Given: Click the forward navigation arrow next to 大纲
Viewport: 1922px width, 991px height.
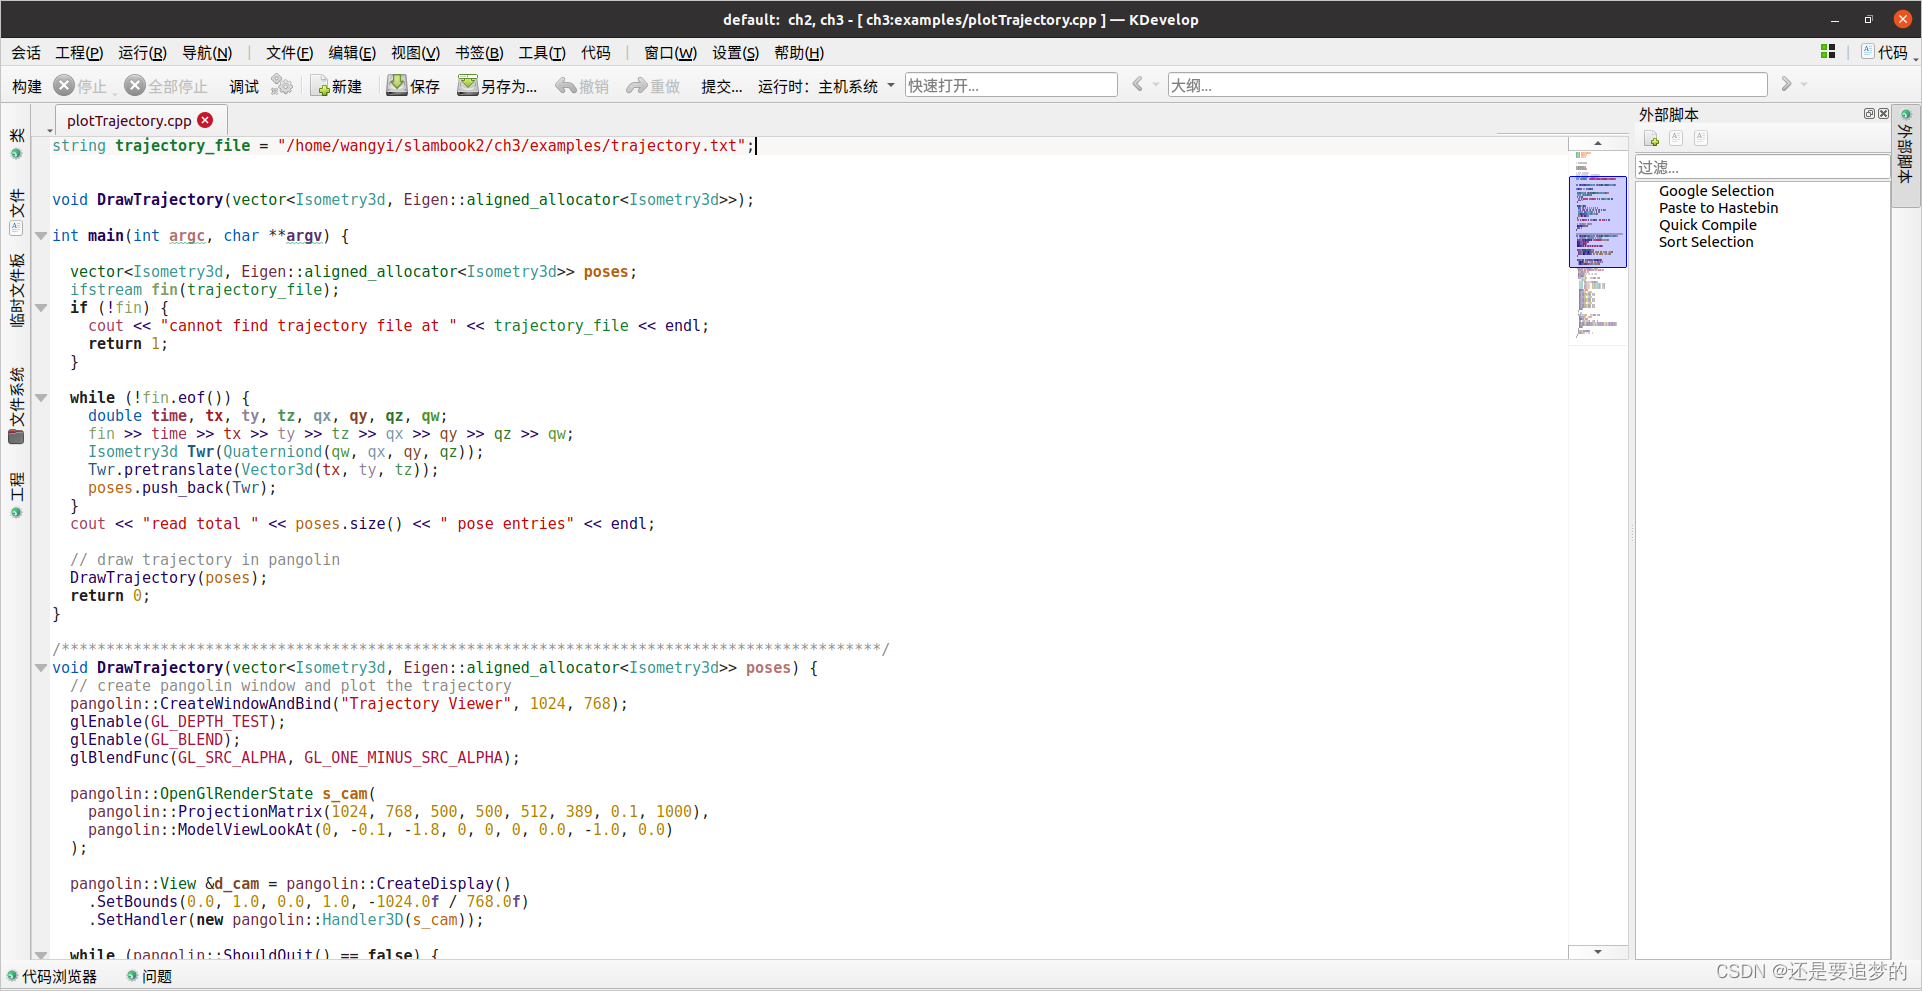Looking at the screenshot, I should pos(1786,85).
